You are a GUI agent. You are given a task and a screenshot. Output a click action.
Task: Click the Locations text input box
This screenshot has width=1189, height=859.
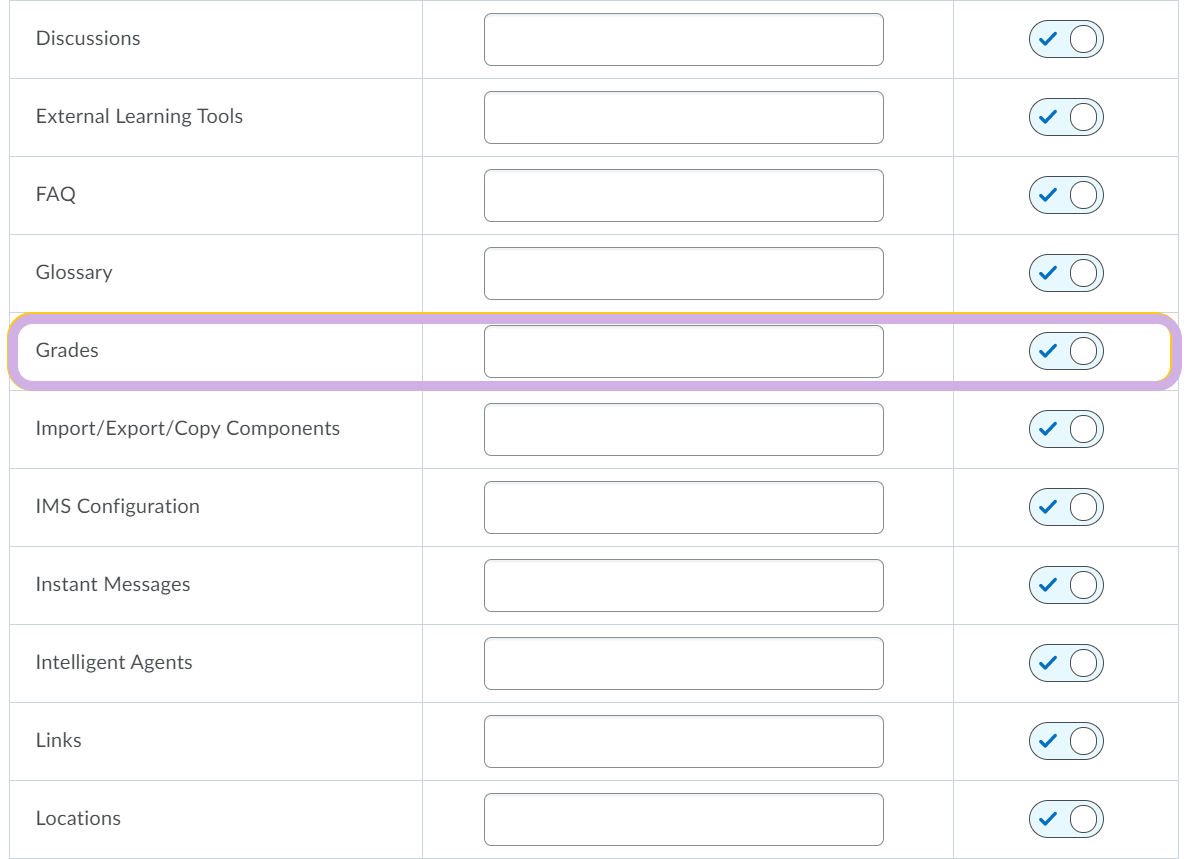tap(683, 820)
